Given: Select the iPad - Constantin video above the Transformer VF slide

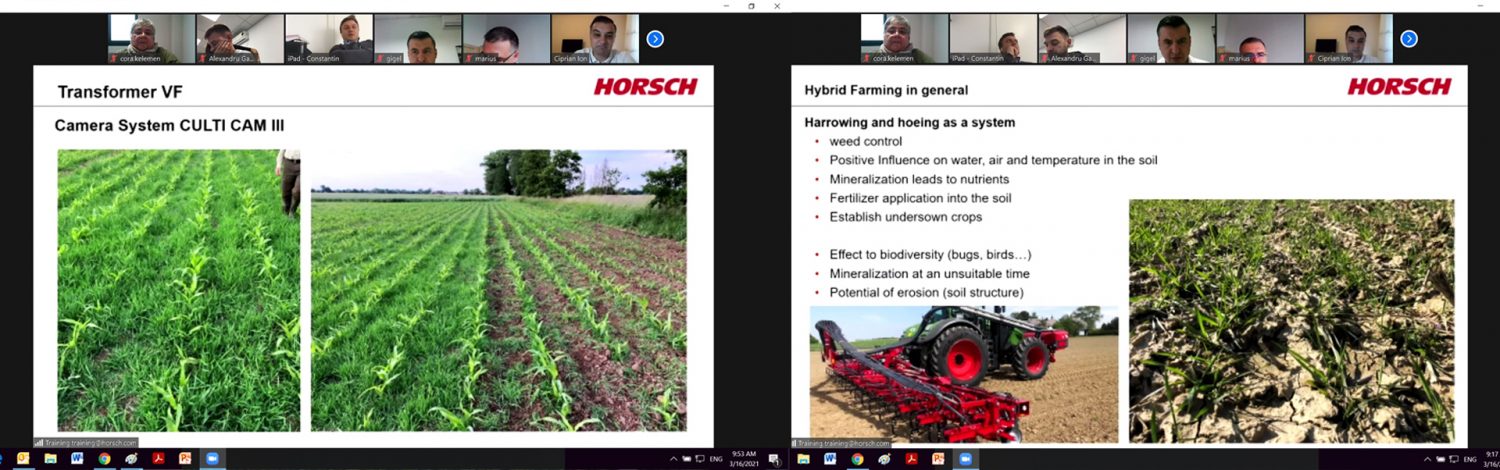Looking at the screenshot, I should pyautogui.click(x=329, y=39).
